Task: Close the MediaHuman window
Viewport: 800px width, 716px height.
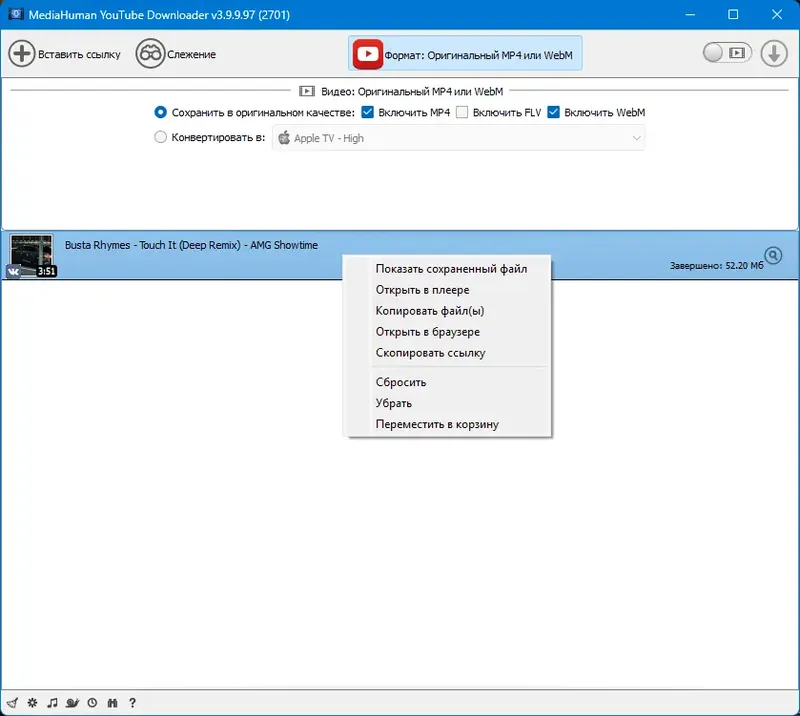Action: pyautogui.click(x=777, y=14)
